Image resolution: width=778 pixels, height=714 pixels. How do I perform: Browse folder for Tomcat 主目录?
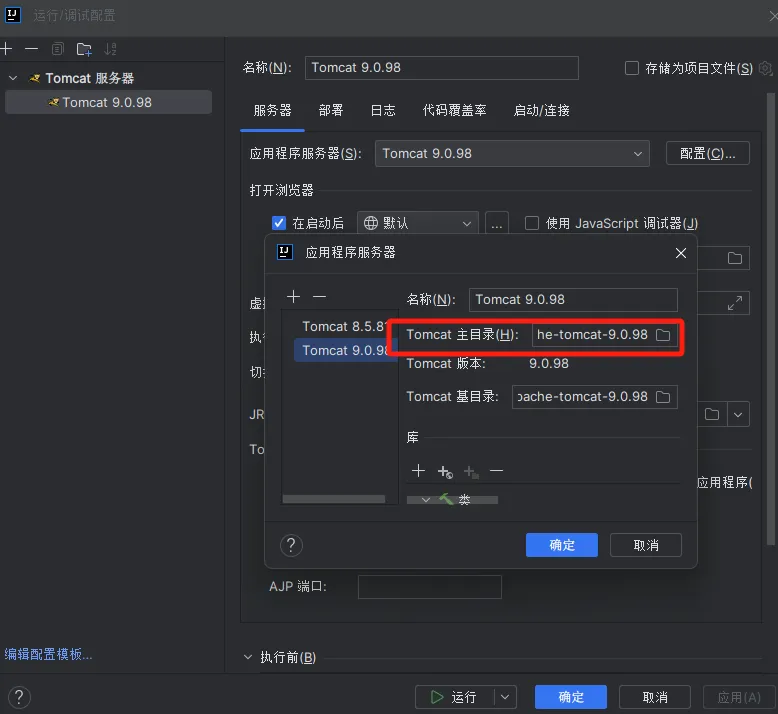tap(663, 335)
